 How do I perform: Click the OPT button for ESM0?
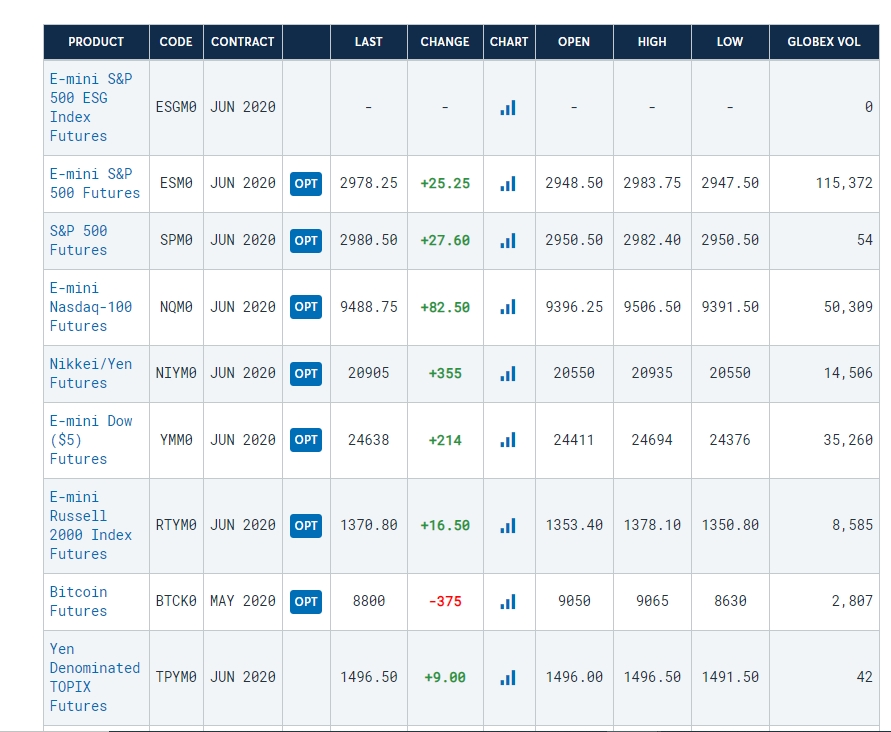(306, 184)
